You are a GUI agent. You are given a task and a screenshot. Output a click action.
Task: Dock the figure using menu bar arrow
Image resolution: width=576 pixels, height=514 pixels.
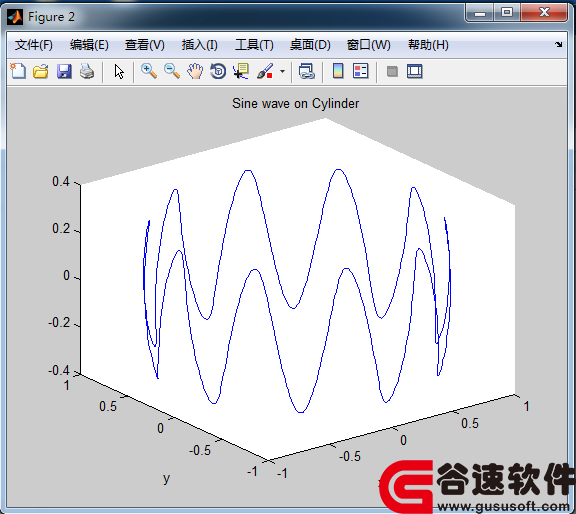pyautogui.click(x=559, y=44)
